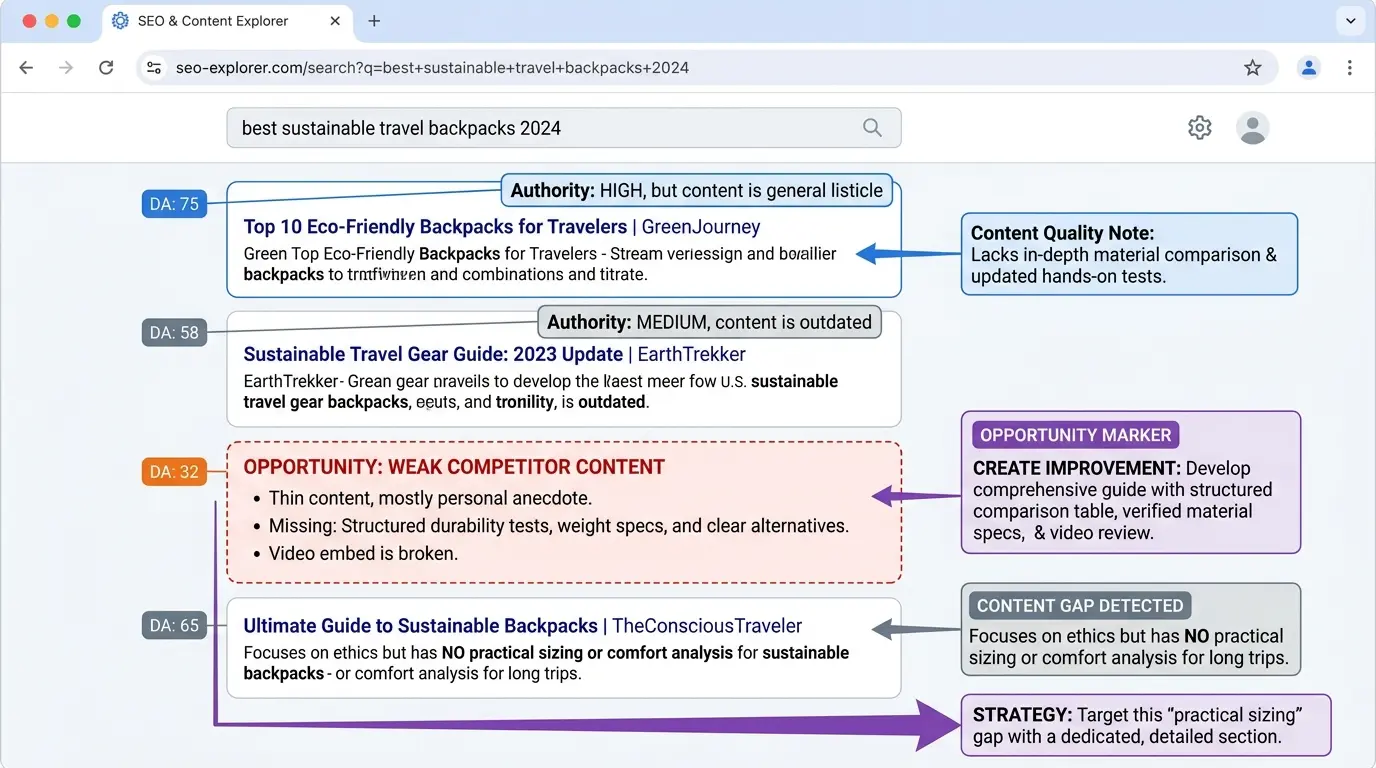Reload the seo-explorer.com page
This screenshot has width=1376, height=768.
(x=106, y=68)
